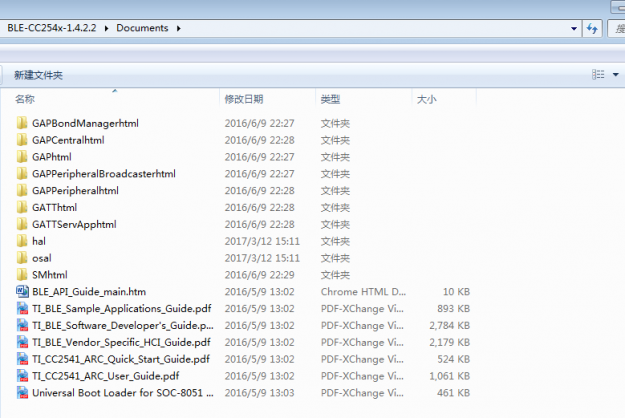Image resolution: width=625 pixels, height=418 pixels.
Task: Select the GAPCentralhtml folder name
Action: (68, 140)
